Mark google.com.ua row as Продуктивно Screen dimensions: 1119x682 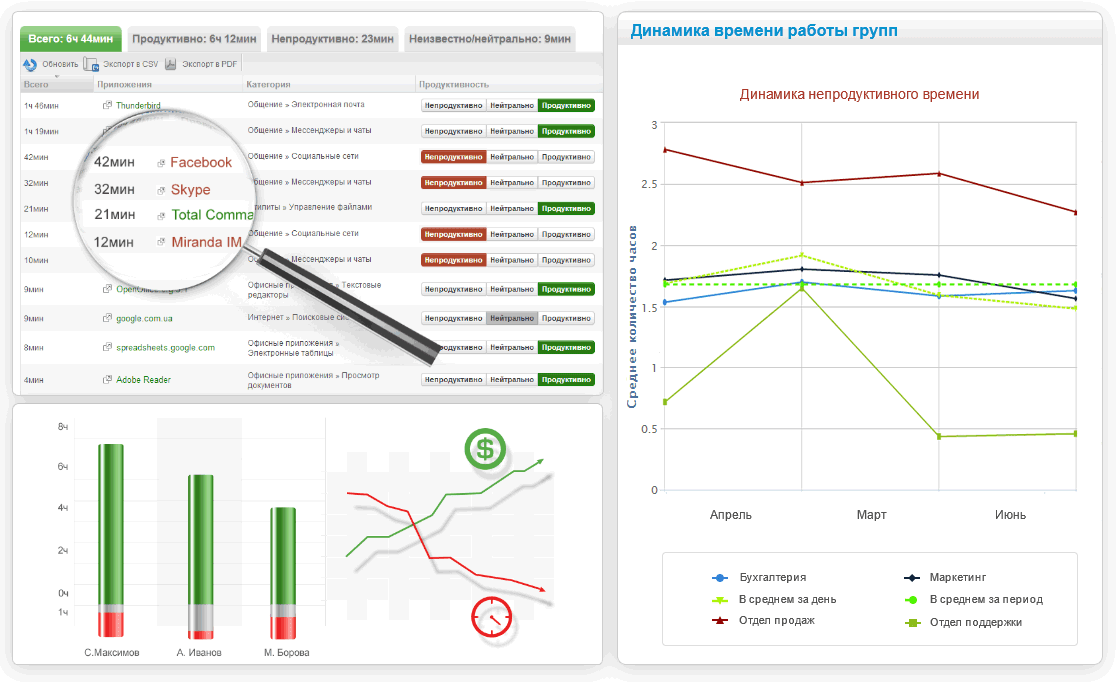point(567,318)
